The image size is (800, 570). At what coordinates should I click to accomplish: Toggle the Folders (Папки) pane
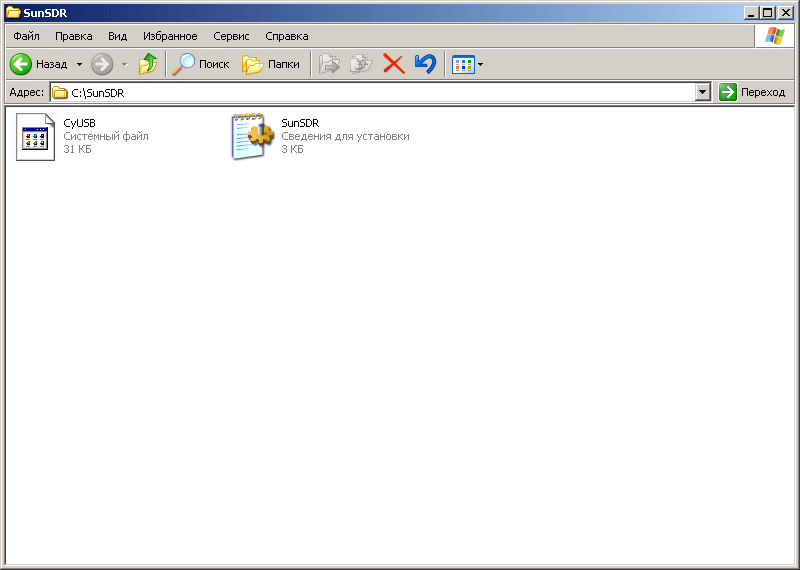[x=270, y=64]
